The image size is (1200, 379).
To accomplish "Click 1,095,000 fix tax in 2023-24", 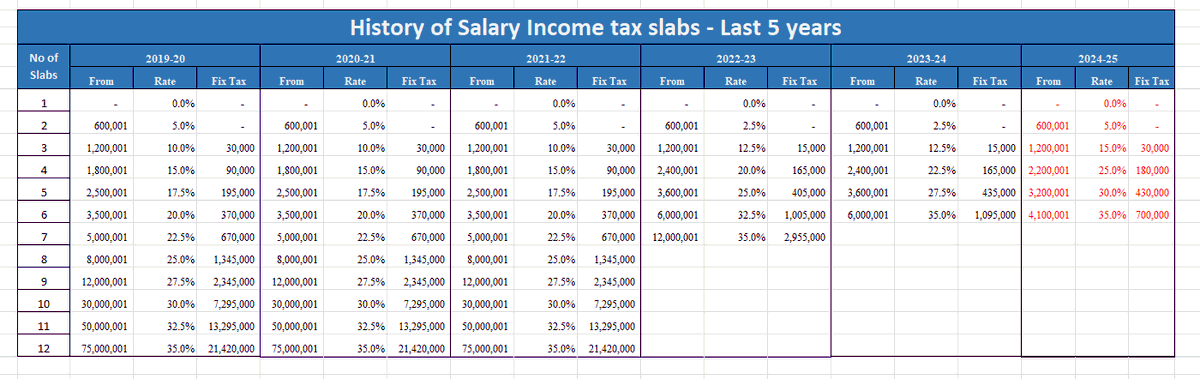I will tap(993, 215).
